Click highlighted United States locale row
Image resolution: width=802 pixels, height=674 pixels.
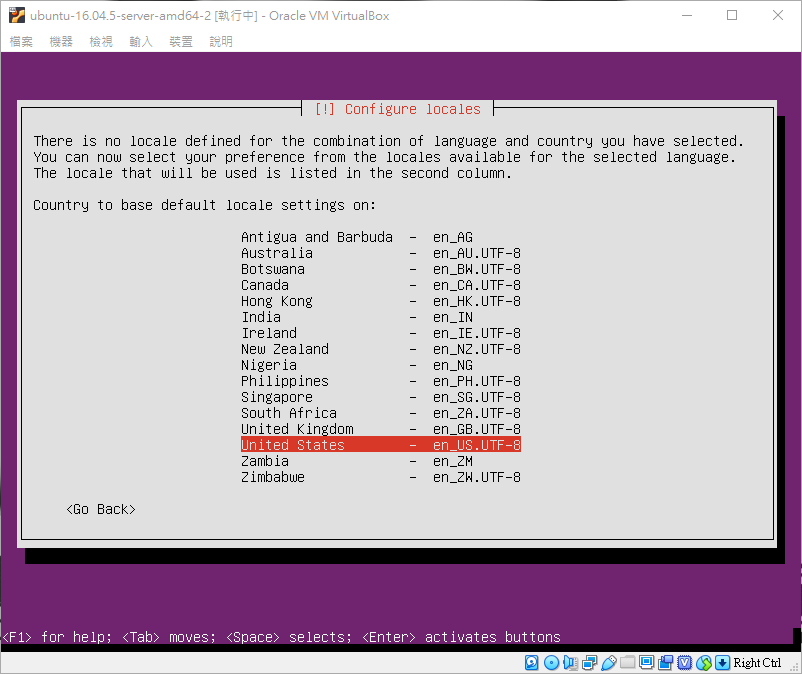tap(381, 445)
